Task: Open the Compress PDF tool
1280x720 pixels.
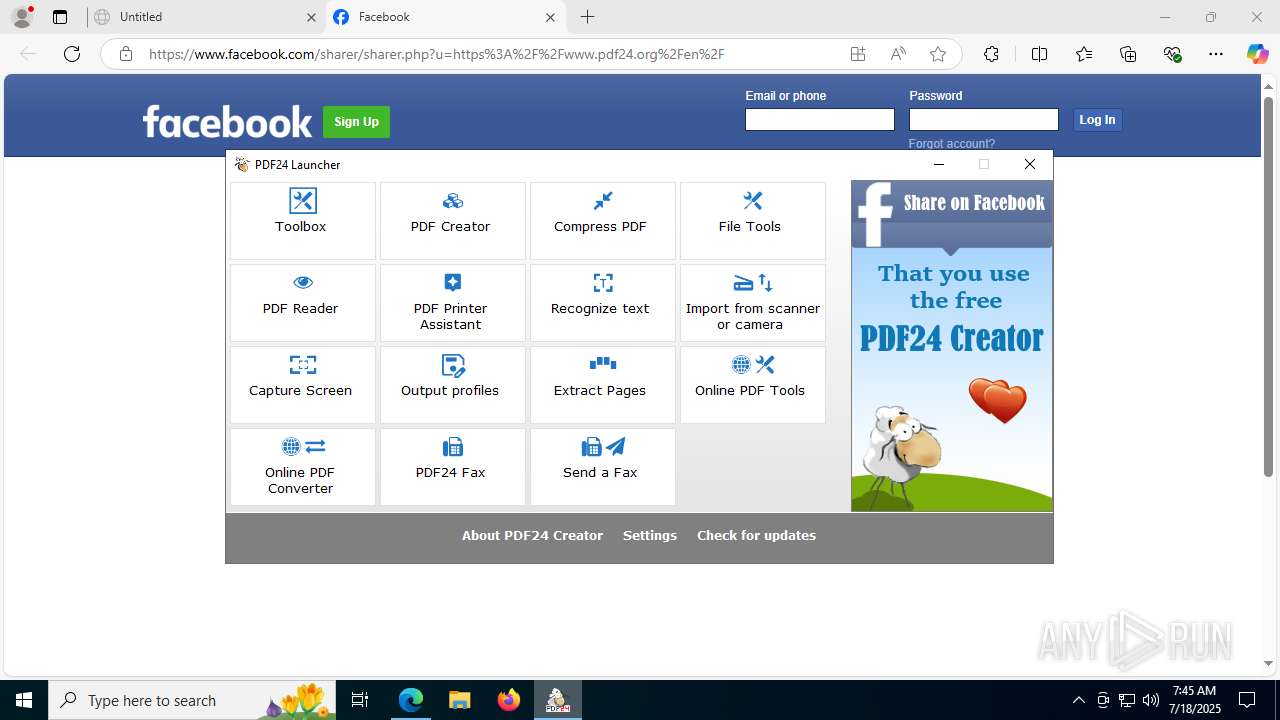Action: coord(602,221)
